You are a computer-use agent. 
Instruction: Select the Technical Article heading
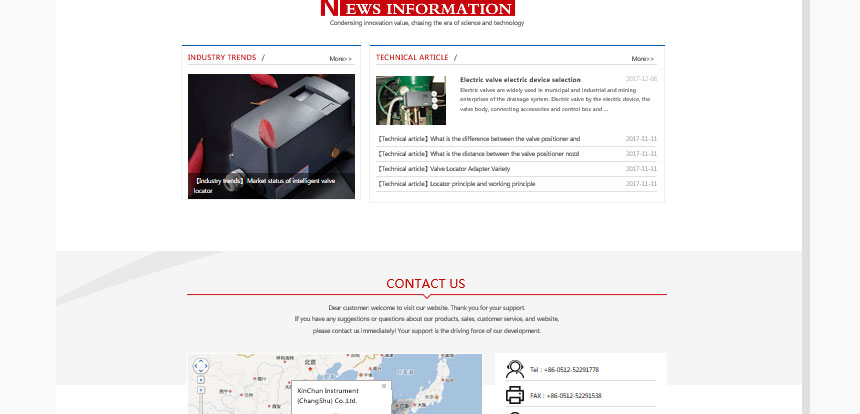pyautogui.click(x=412, y=58)
